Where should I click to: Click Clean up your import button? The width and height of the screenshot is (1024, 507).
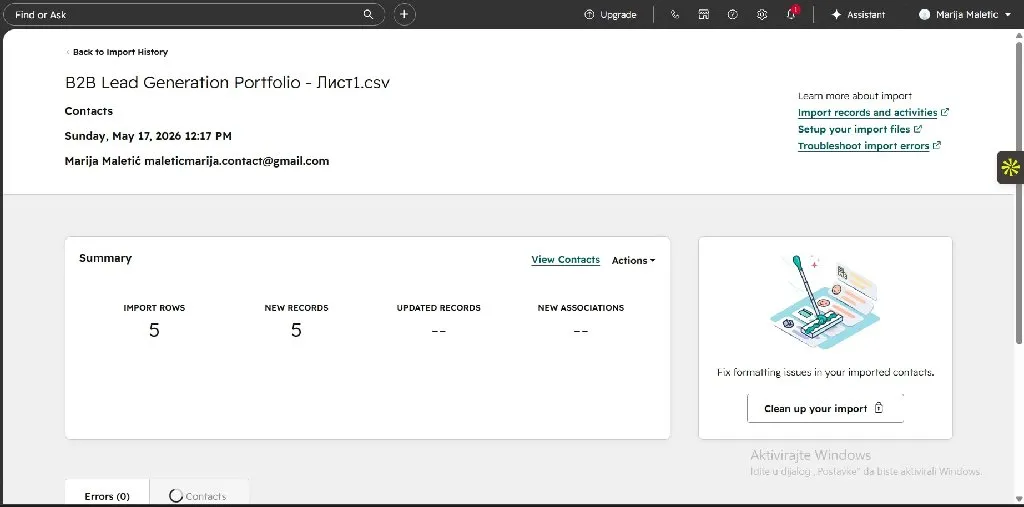pyautogui.click(x=825, y=408)
